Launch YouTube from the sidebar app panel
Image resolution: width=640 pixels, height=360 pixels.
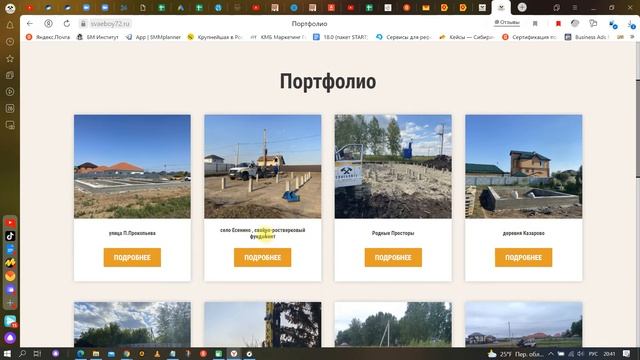point(10,223)
